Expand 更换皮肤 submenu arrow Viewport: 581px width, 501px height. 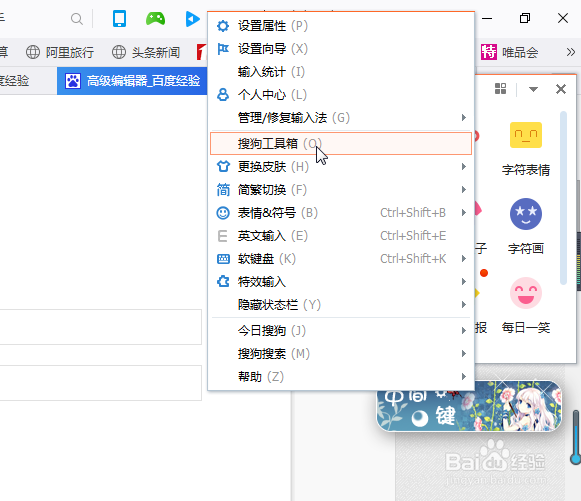point(464,166)
